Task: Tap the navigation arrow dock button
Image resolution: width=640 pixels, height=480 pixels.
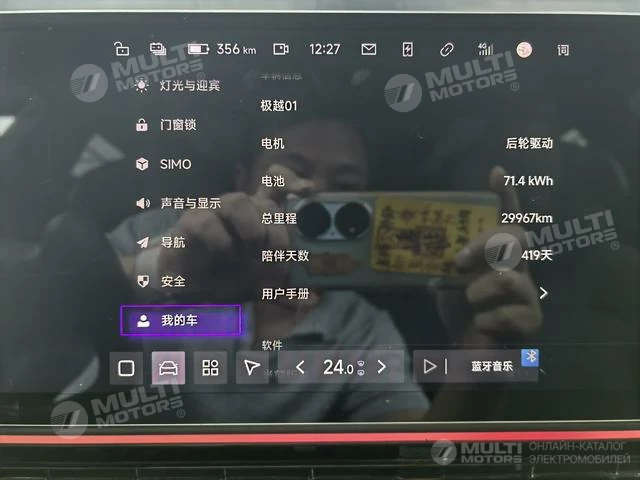Action: pos(252,367)
